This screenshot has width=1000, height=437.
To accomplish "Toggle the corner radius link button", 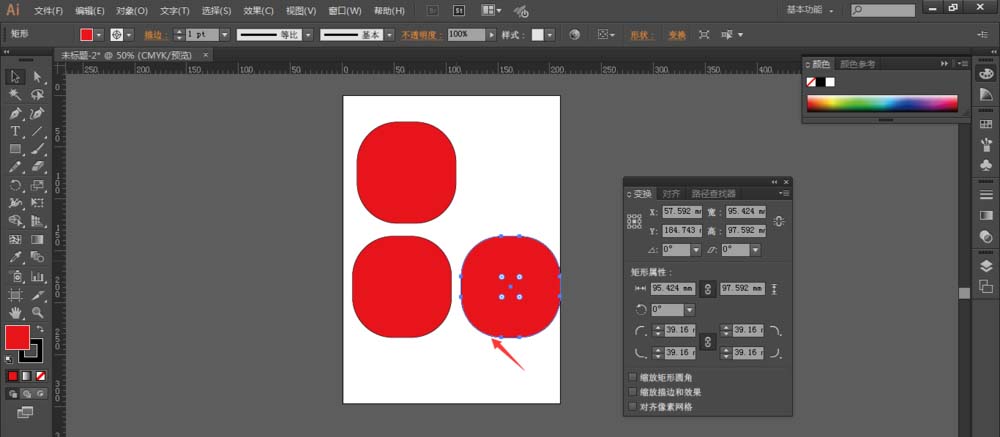I will 707,341.
